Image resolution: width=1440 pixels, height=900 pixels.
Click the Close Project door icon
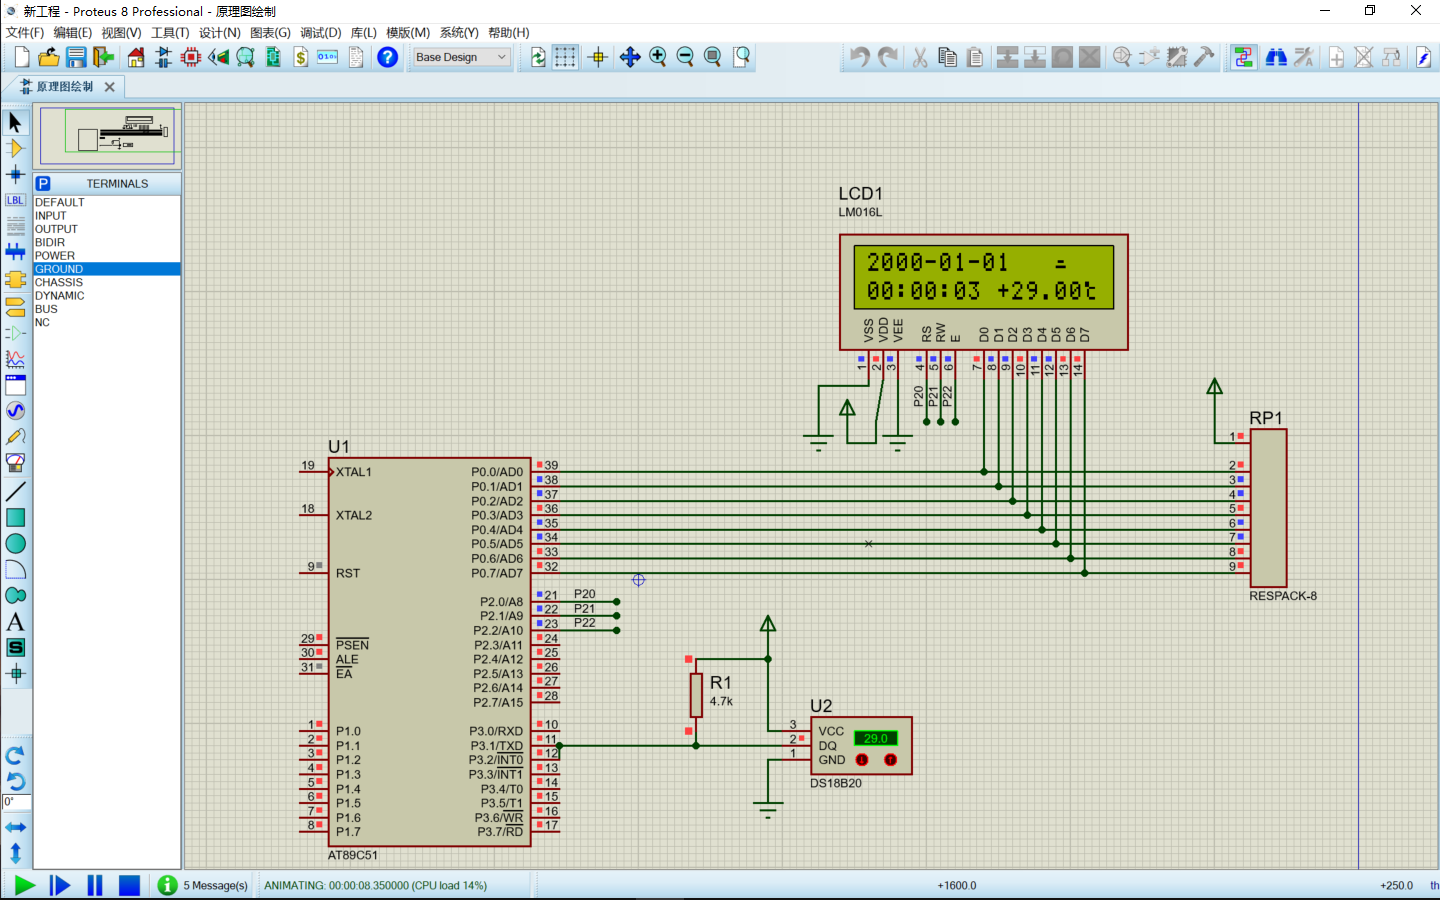pyautogui.click(x=103, y=57)
